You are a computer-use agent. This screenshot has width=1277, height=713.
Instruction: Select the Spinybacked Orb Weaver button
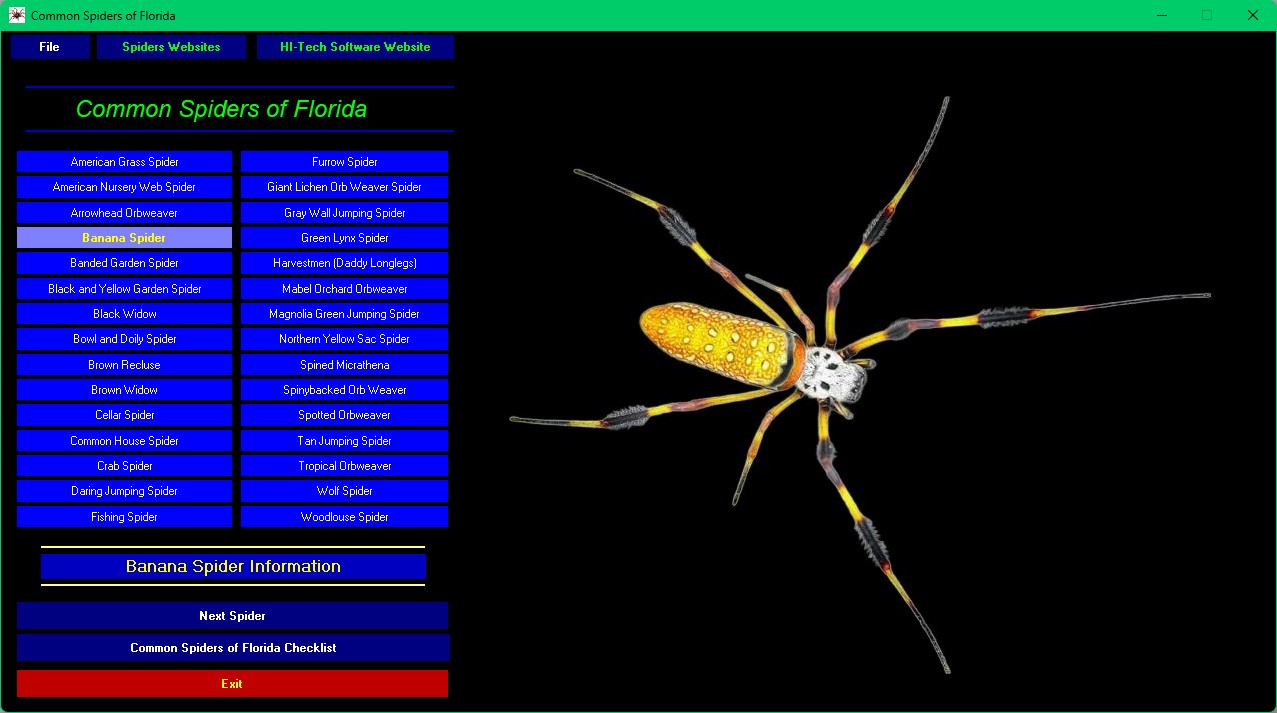344,390
